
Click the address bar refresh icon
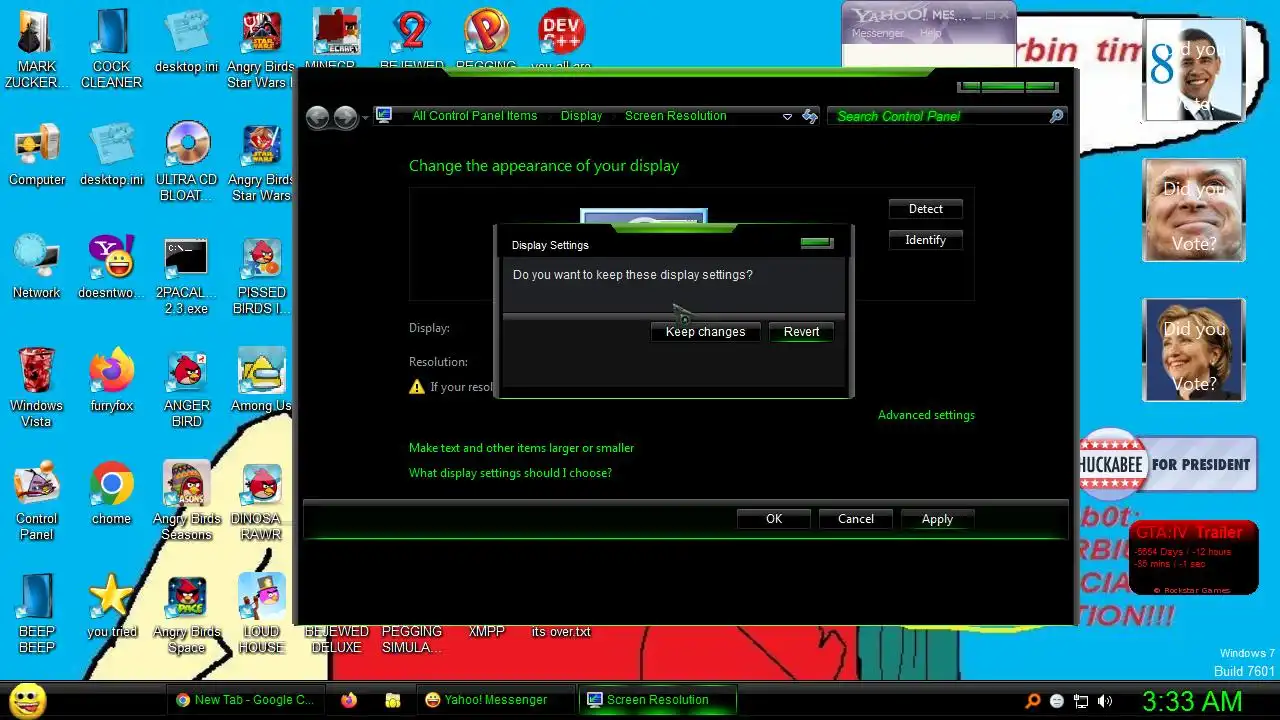point(810,116)
